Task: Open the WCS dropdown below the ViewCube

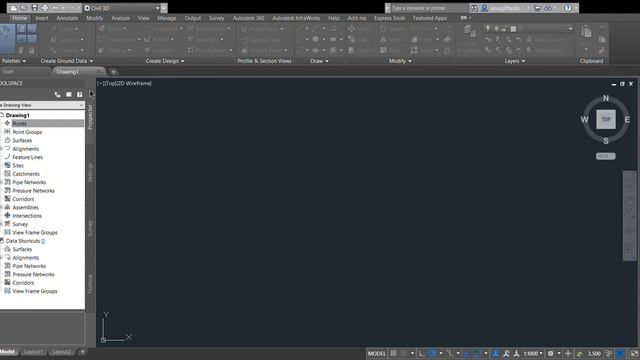Action: point(606,156)
